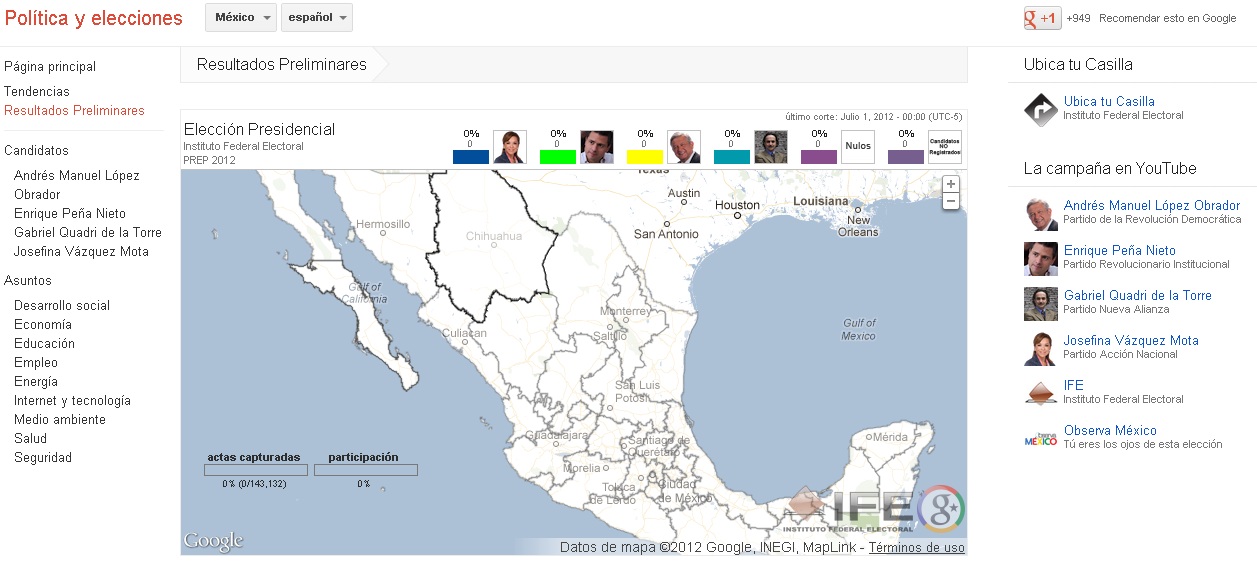Click the yellow party color swatch
The height and width of the screenshot is (566, 1257).
(645, 157)
